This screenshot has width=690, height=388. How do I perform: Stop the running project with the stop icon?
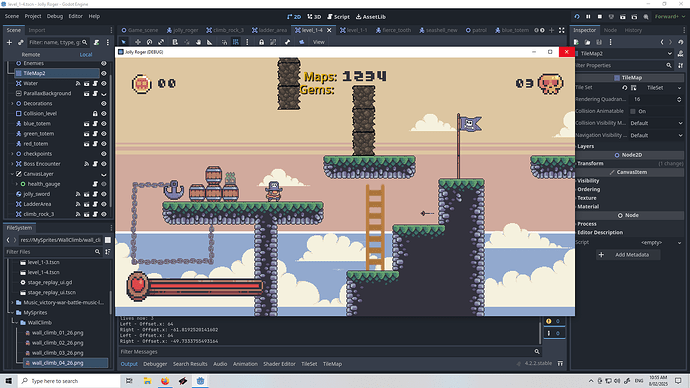[599, 17]
